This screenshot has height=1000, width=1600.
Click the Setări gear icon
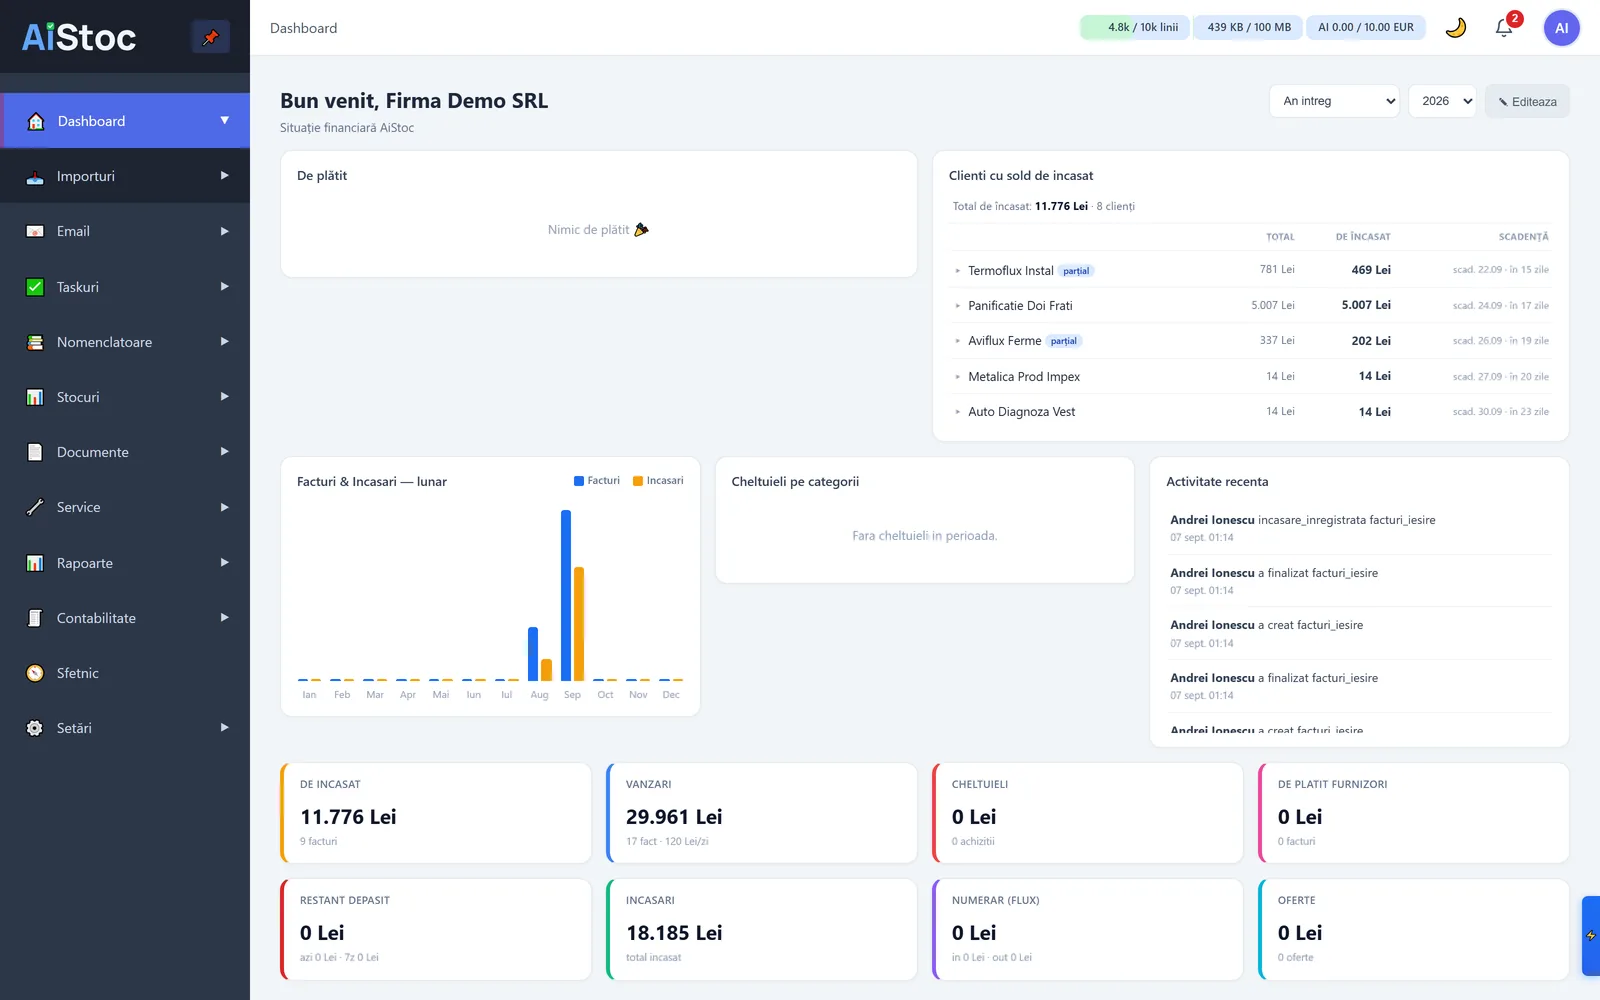click(x=35, y=728)
